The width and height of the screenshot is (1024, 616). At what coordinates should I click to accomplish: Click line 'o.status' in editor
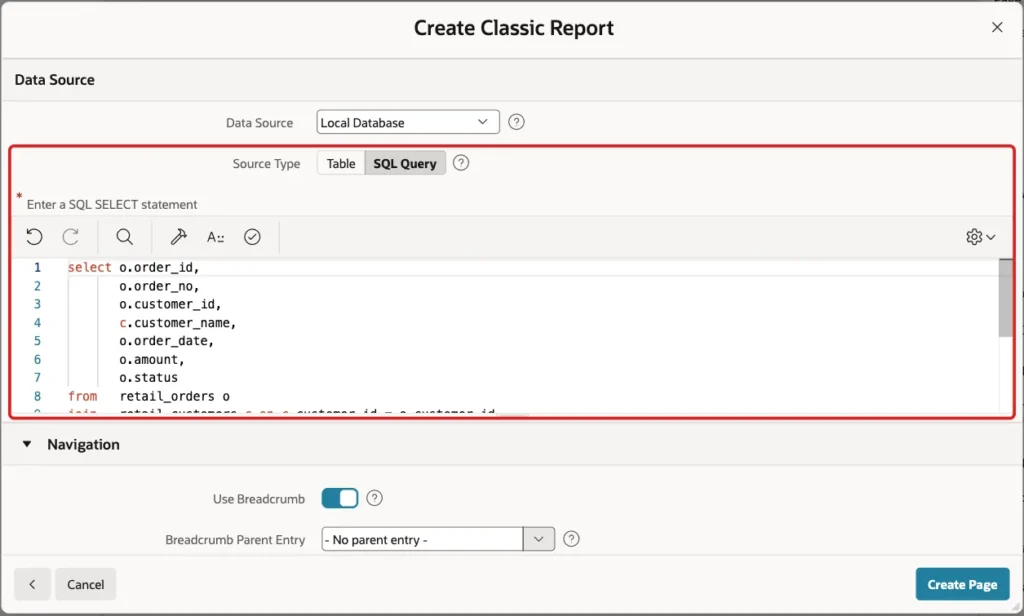pyautogui.click(x=148, y=378)
